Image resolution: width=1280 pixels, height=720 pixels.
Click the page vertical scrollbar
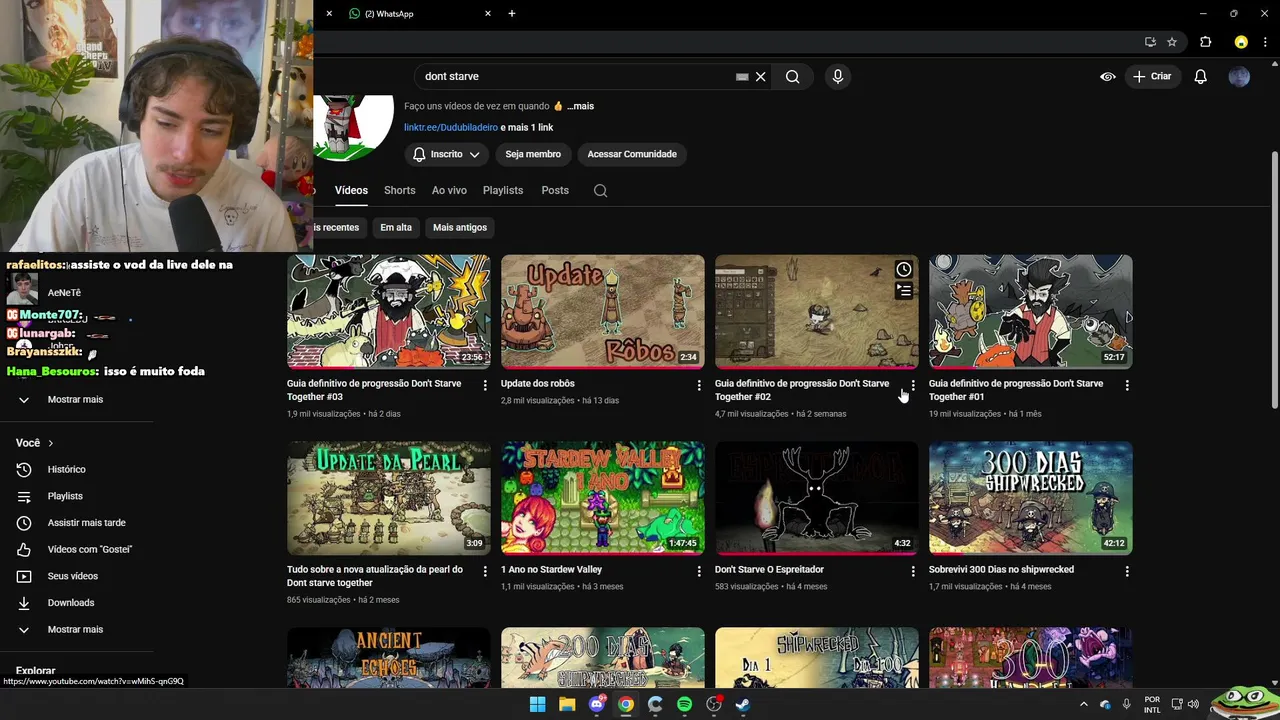(x=1274, y=280)
